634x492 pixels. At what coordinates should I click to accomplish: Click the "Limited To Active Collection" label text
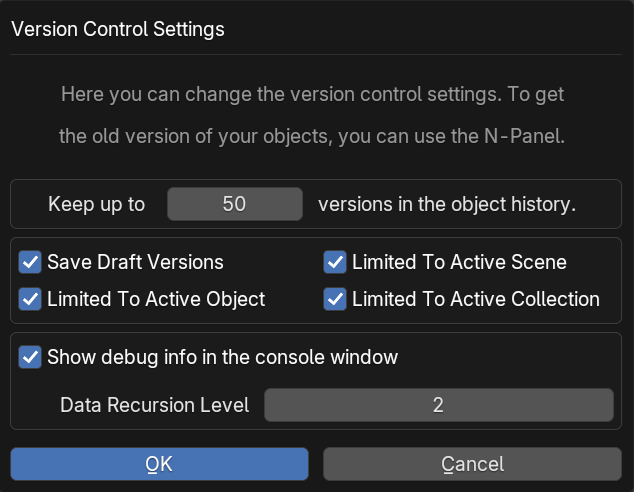coord(476,299)
